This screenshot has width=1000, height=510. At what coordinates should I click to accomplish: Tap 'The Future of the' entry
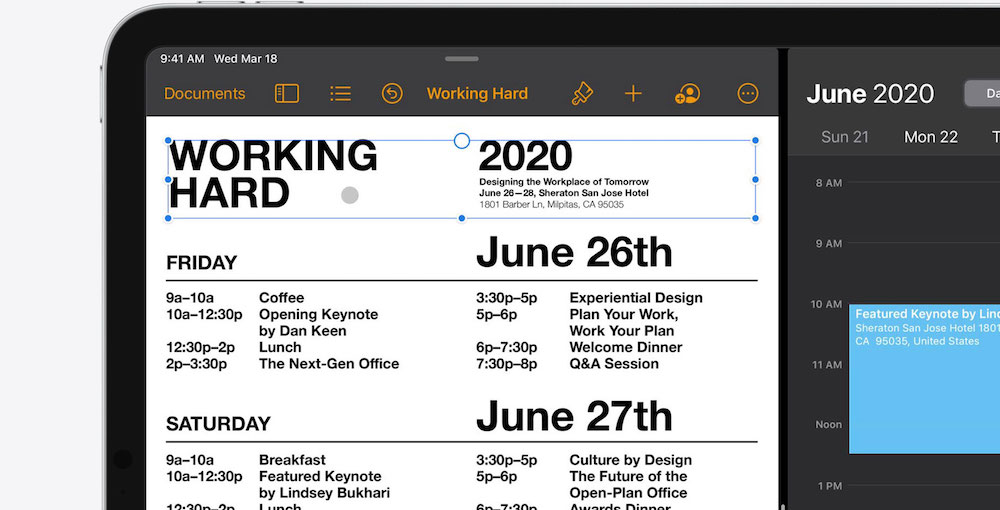pyautogui.click(x=628, y=476)
